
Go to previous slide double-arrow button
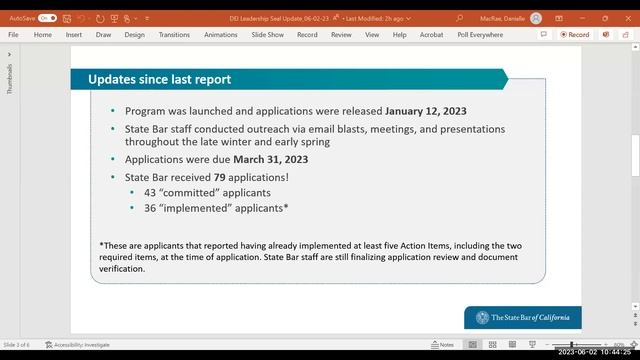coord(636,316)
